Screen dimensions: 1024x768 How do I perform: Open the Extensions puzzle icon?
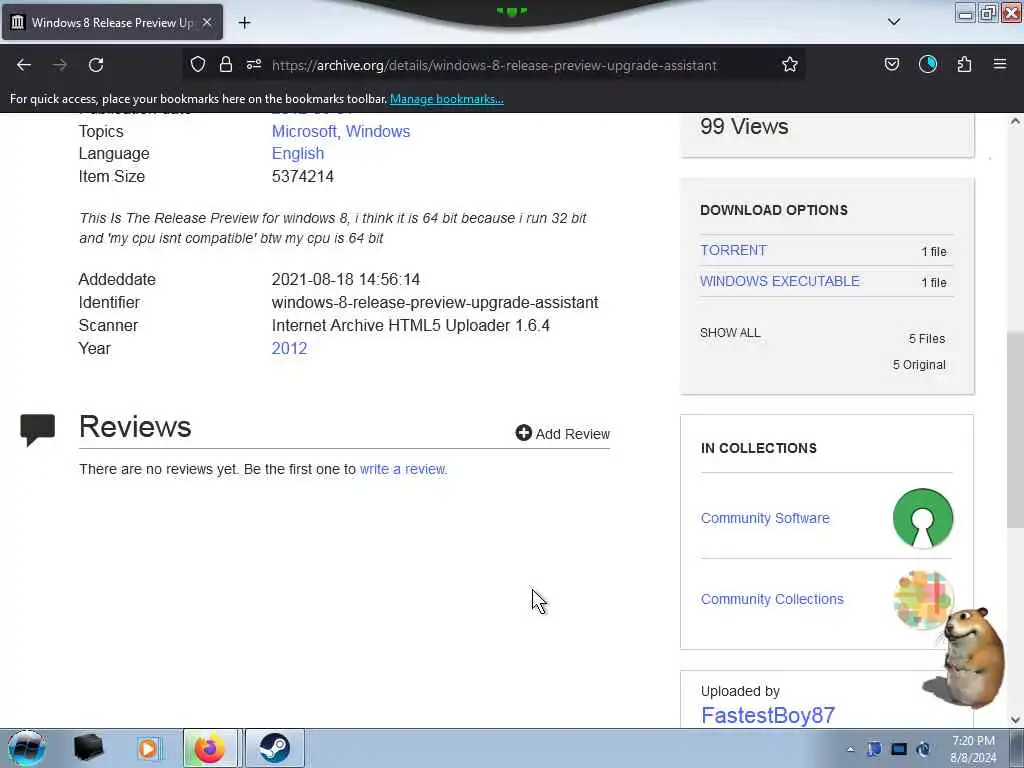click(x=964, y=64)
